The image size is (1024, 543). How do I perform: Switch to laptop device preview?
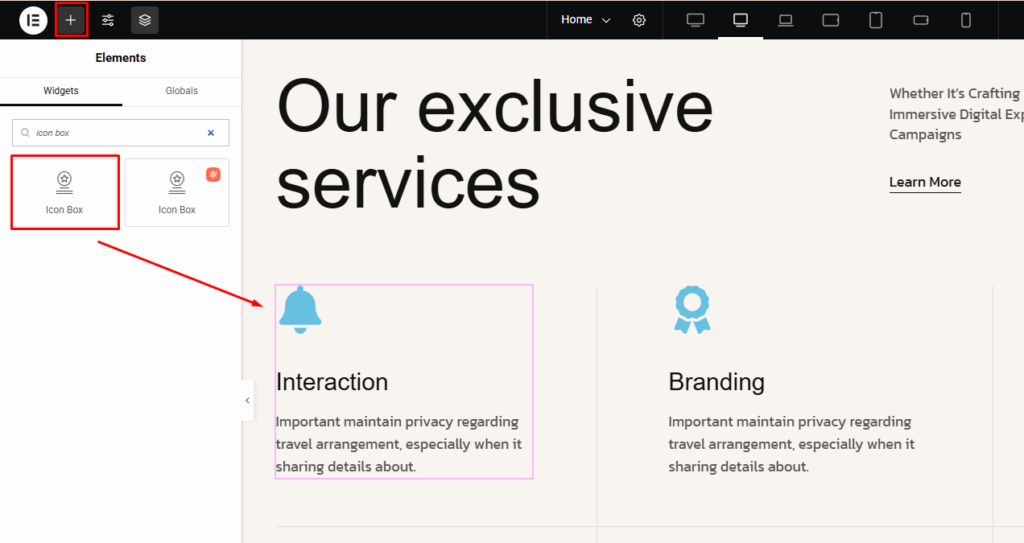point(786,20)
